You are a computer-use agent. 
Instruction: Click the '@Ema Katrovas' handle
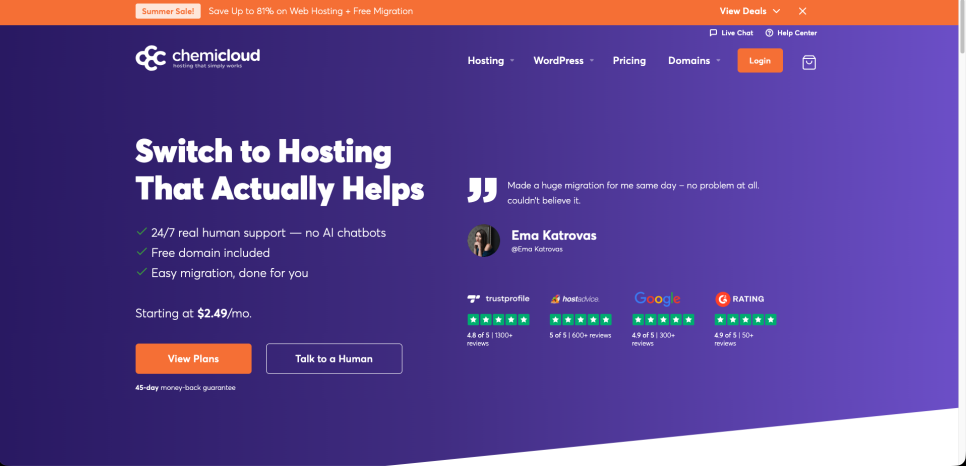(537, 250)
